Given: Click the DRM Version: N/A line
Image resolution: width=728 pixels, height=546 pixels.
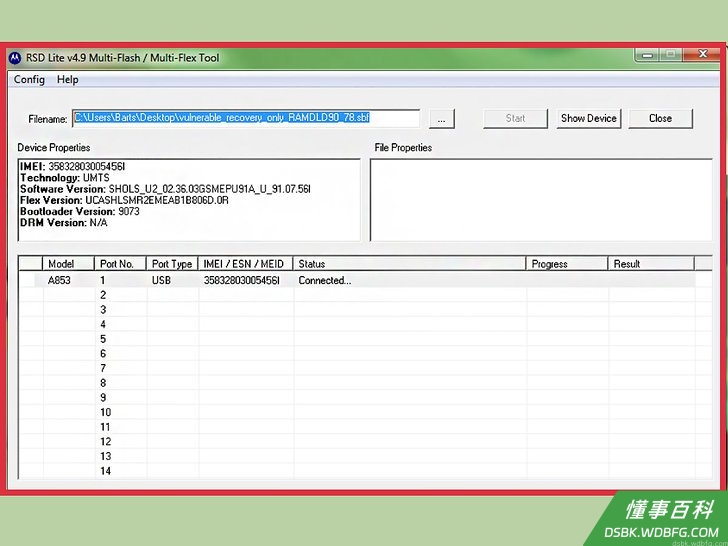Looking at the screenshot, I should pos(64,223).
